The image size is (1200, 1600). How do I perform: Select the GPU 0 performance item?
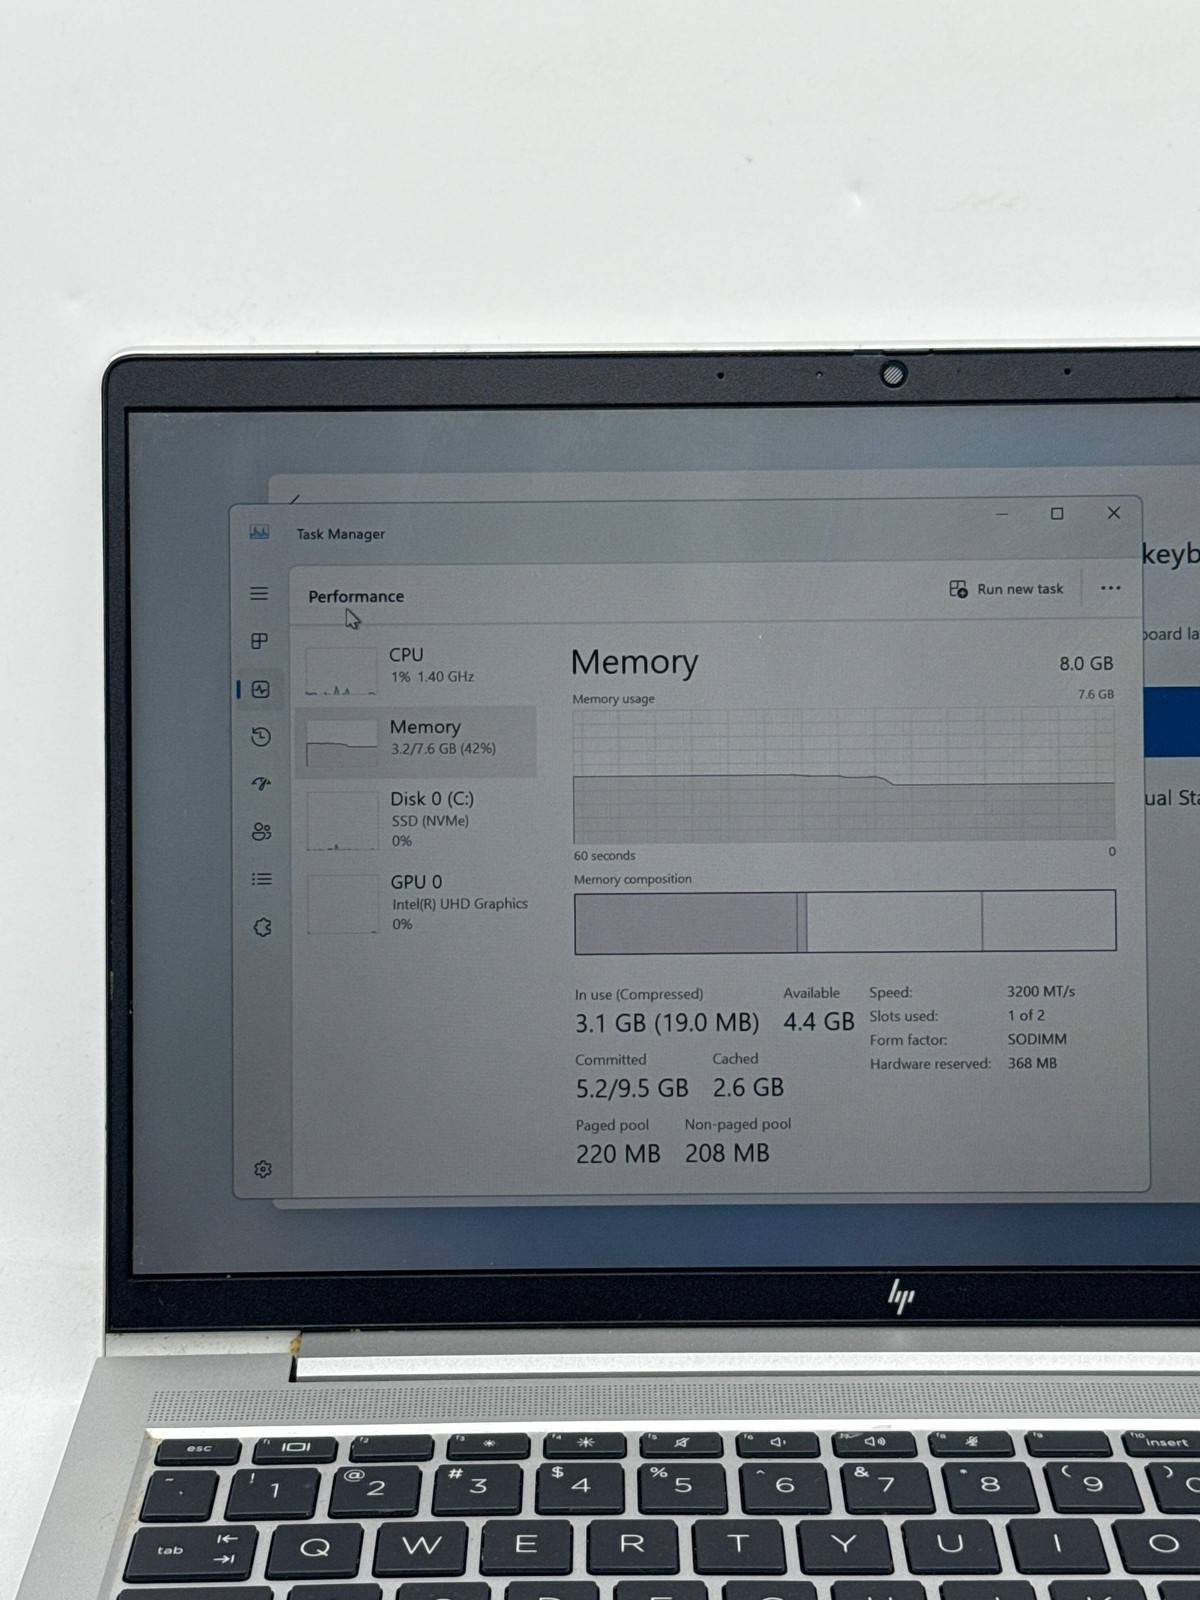tap(417, 902)
